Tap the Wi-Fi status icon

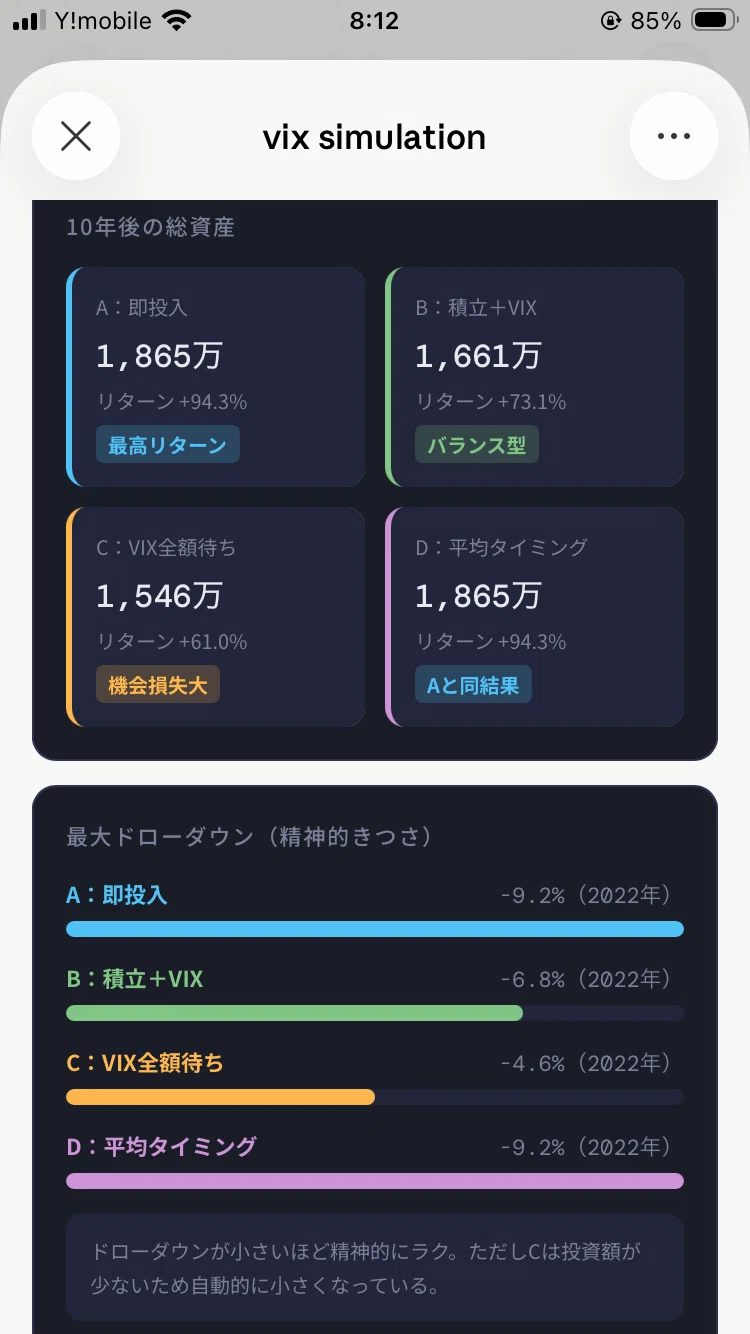pyautogui.click(x=177, y=21)
